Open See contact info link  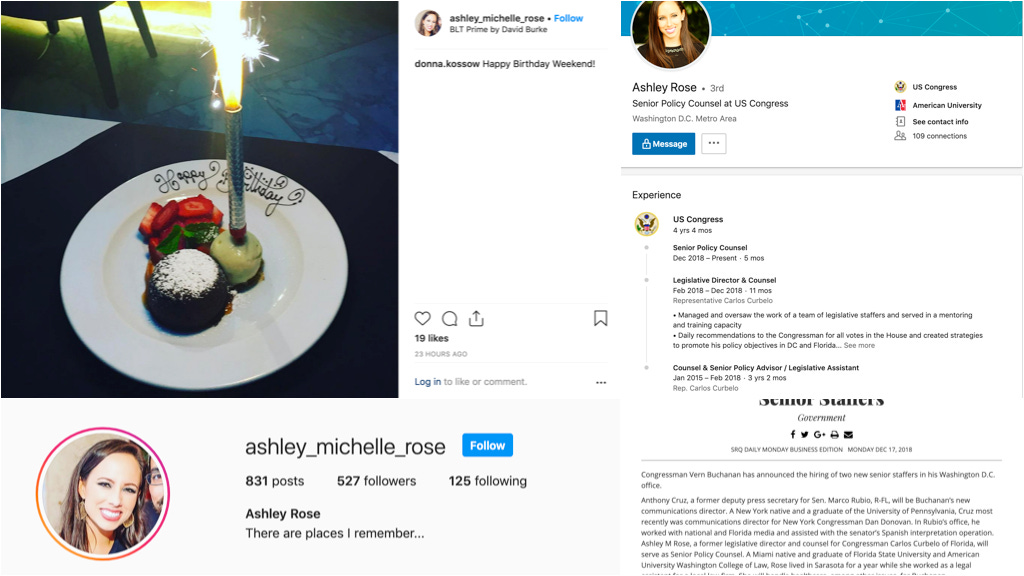point(940,121)
